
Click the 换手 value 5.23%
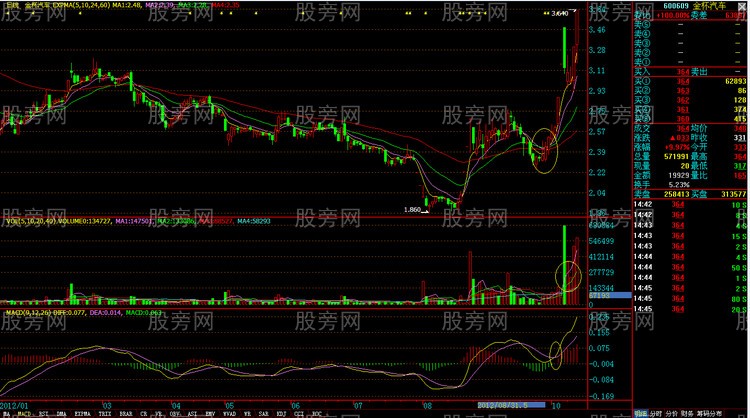[679, 185]
